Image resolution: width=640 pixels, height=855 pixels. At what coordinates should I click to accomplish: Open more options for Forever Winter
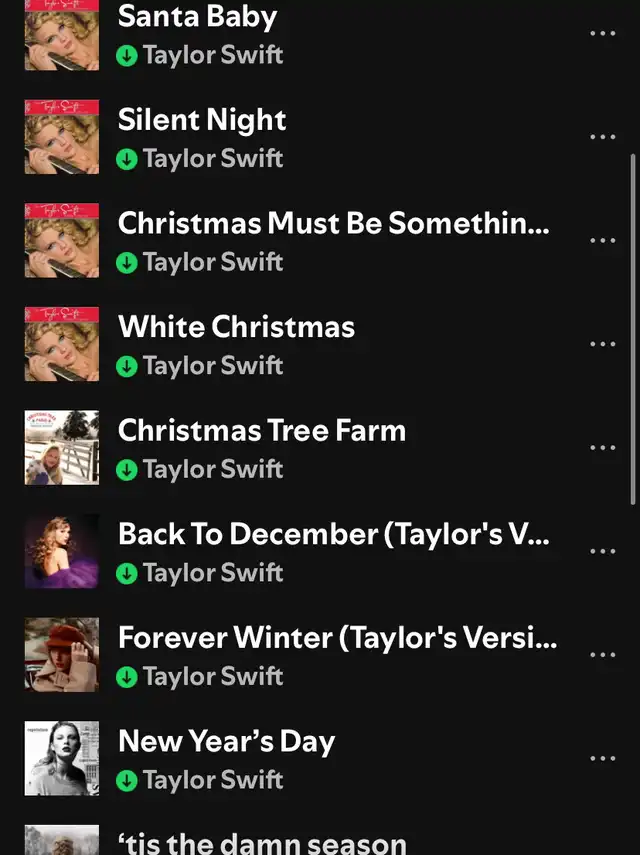[602, 655]
